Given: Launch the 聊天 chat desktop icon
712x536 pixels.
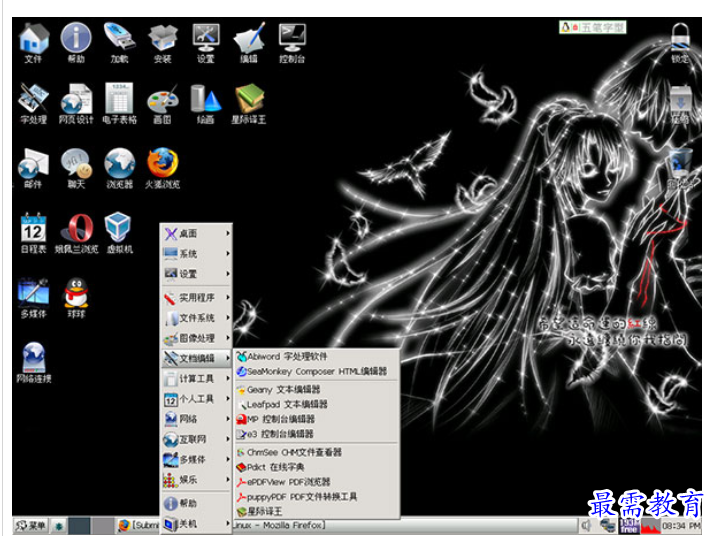Looking at the screenshot, I should click(x=76, y=168).
